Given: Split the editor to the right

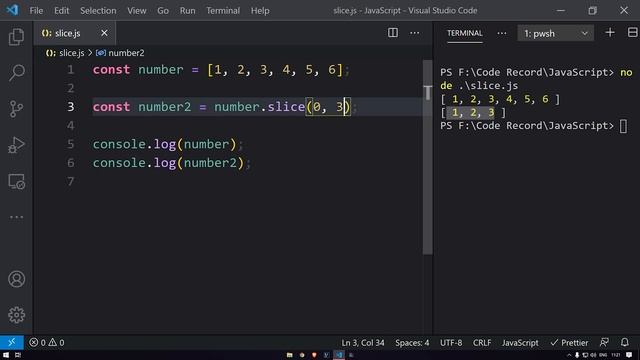Looking at the screenshot, I should click(393, 33).
